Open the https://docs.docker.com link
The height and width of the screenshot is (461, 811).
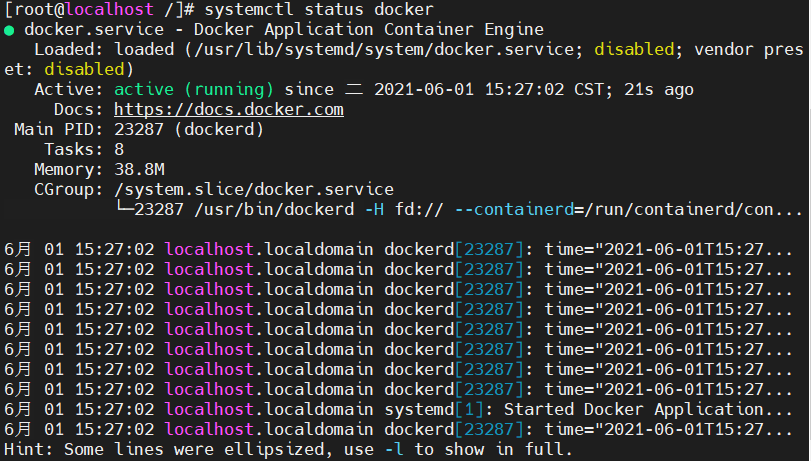(229, 110)
